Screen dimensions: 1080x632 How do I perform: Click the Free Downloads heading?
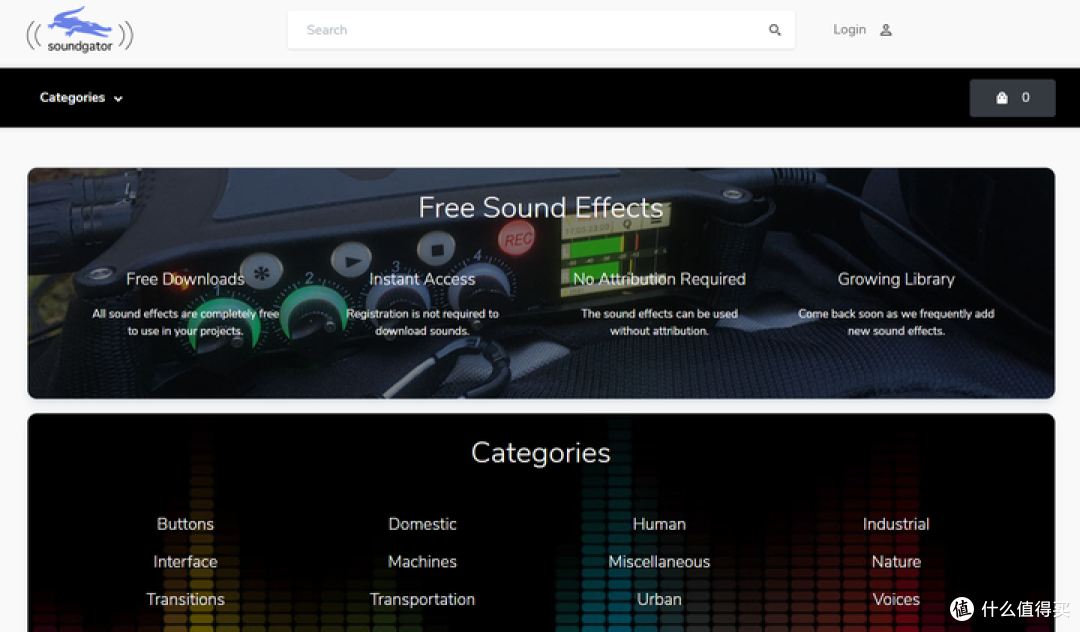point(185,279)
